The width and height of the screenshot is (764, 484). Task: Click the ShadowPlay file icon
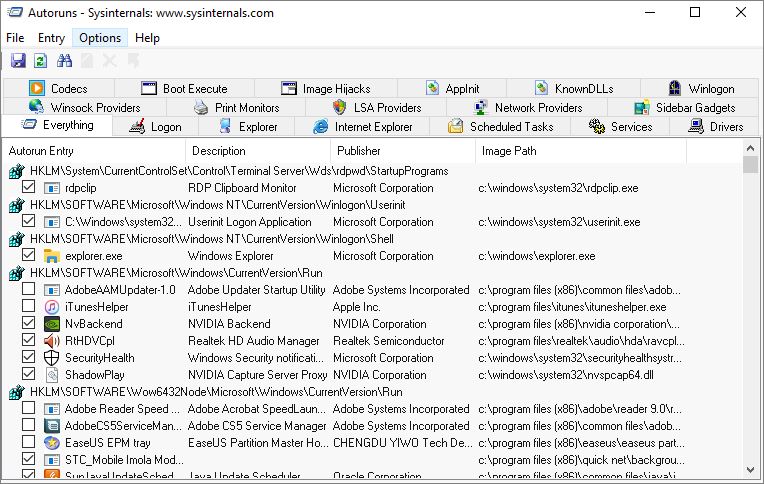pos(52,375)
